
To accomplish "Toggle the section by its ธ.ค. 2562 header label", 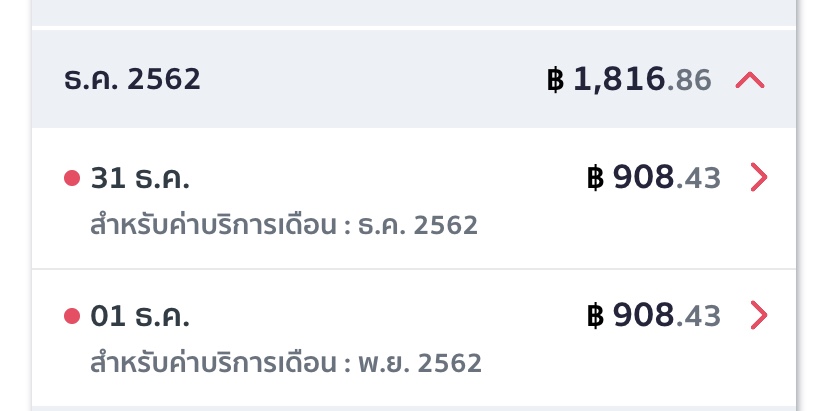I will tap(131, 80).
